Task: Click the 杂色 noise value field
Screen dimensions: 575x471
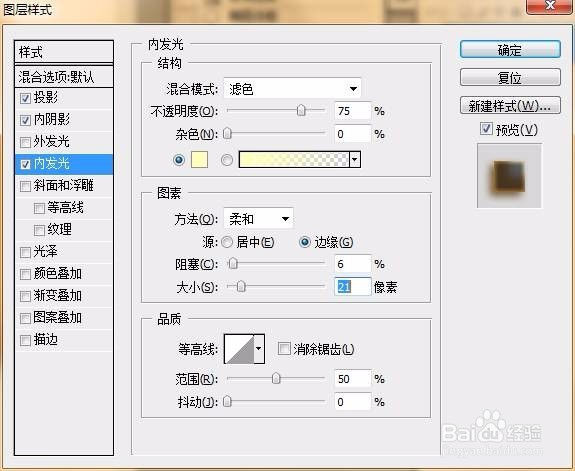Action: pyautogui.click(x=352, y=134)
